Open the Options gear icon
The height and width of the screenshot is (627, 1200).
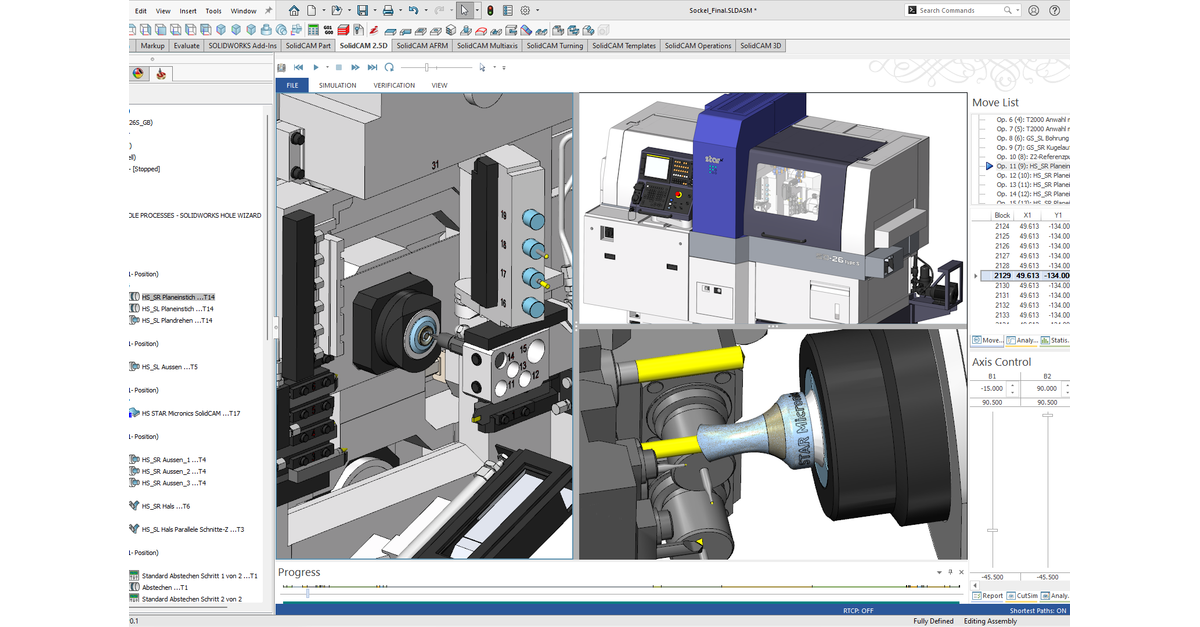[x=525, y=10]
